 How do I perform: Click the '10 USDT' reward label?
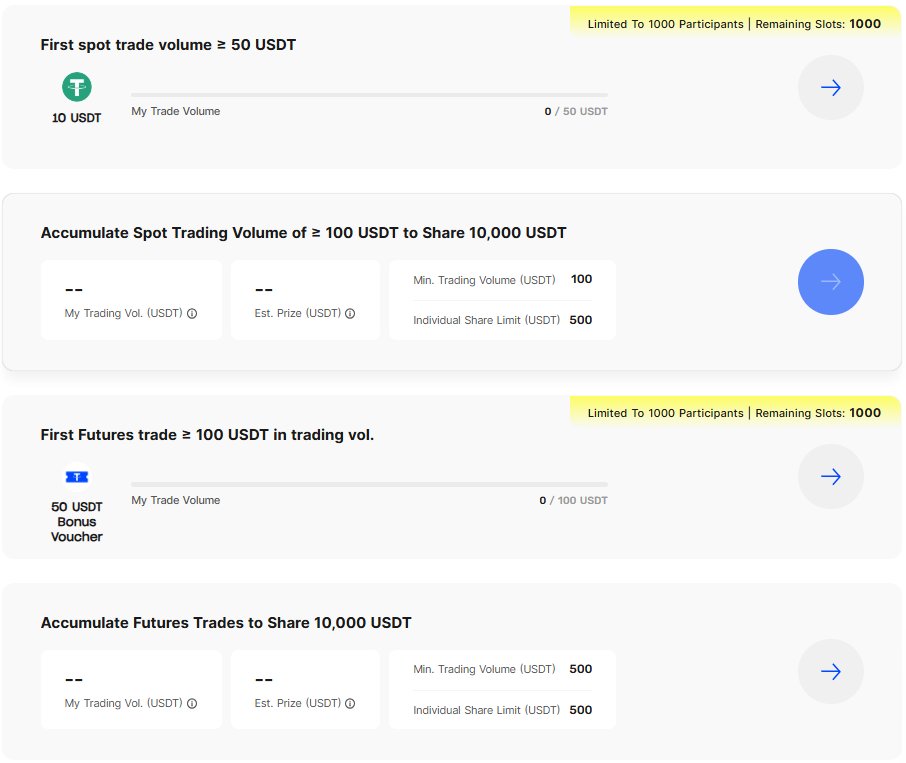[x=76, y=118]
